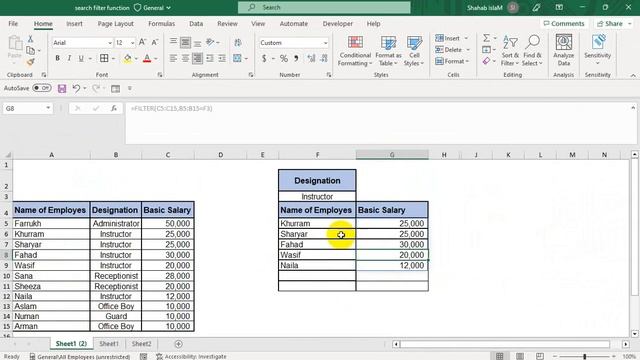Open the Developer ribbon tab
Screen dimensions: 640x360
click(x=338, y=24)
